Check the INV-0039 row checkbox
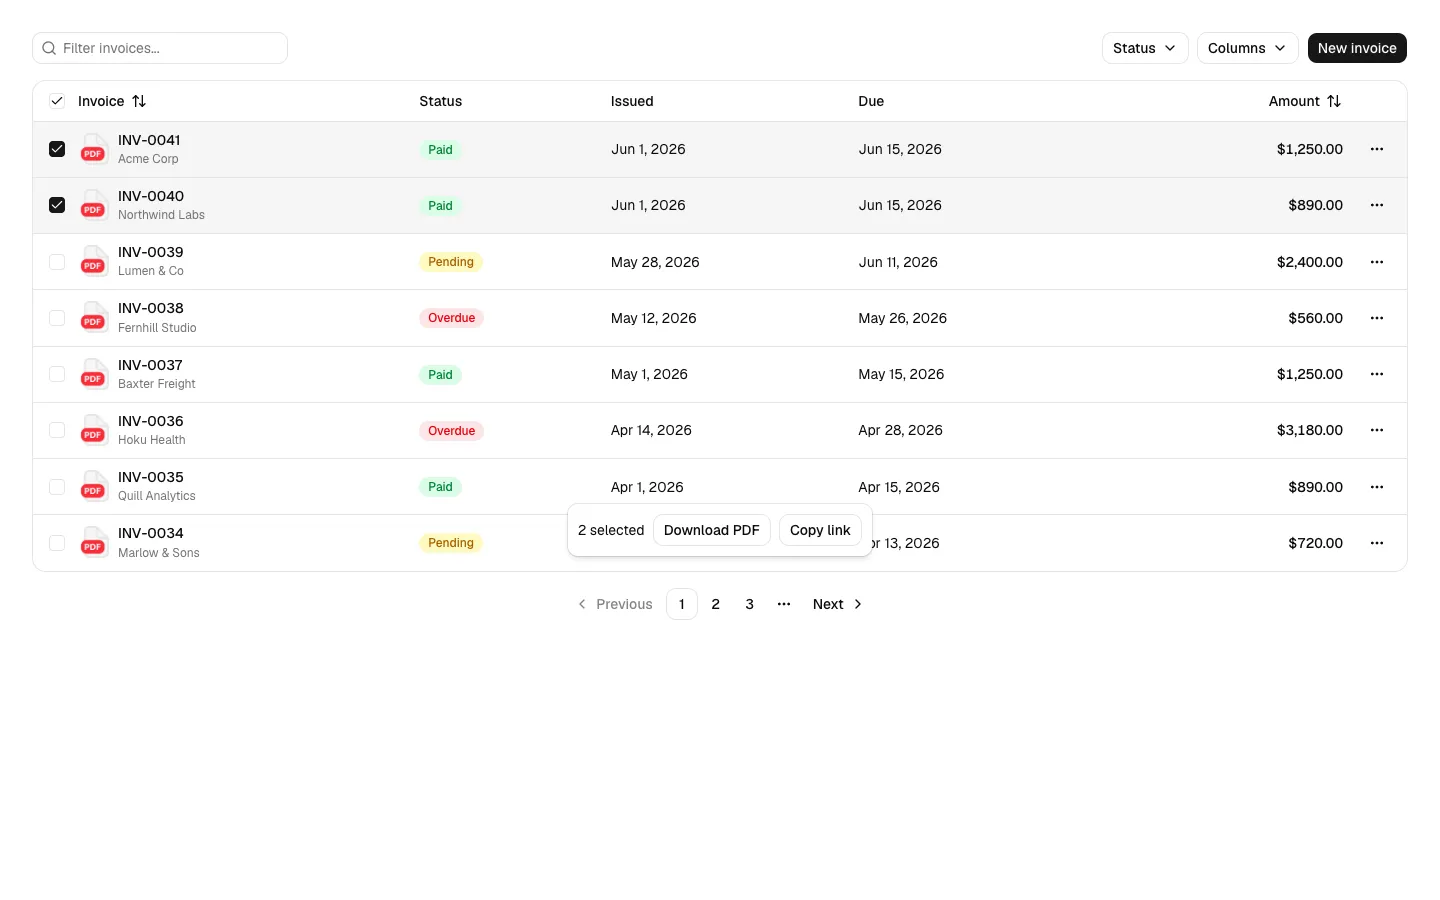 pyautogui.click(x=57, y=262)
